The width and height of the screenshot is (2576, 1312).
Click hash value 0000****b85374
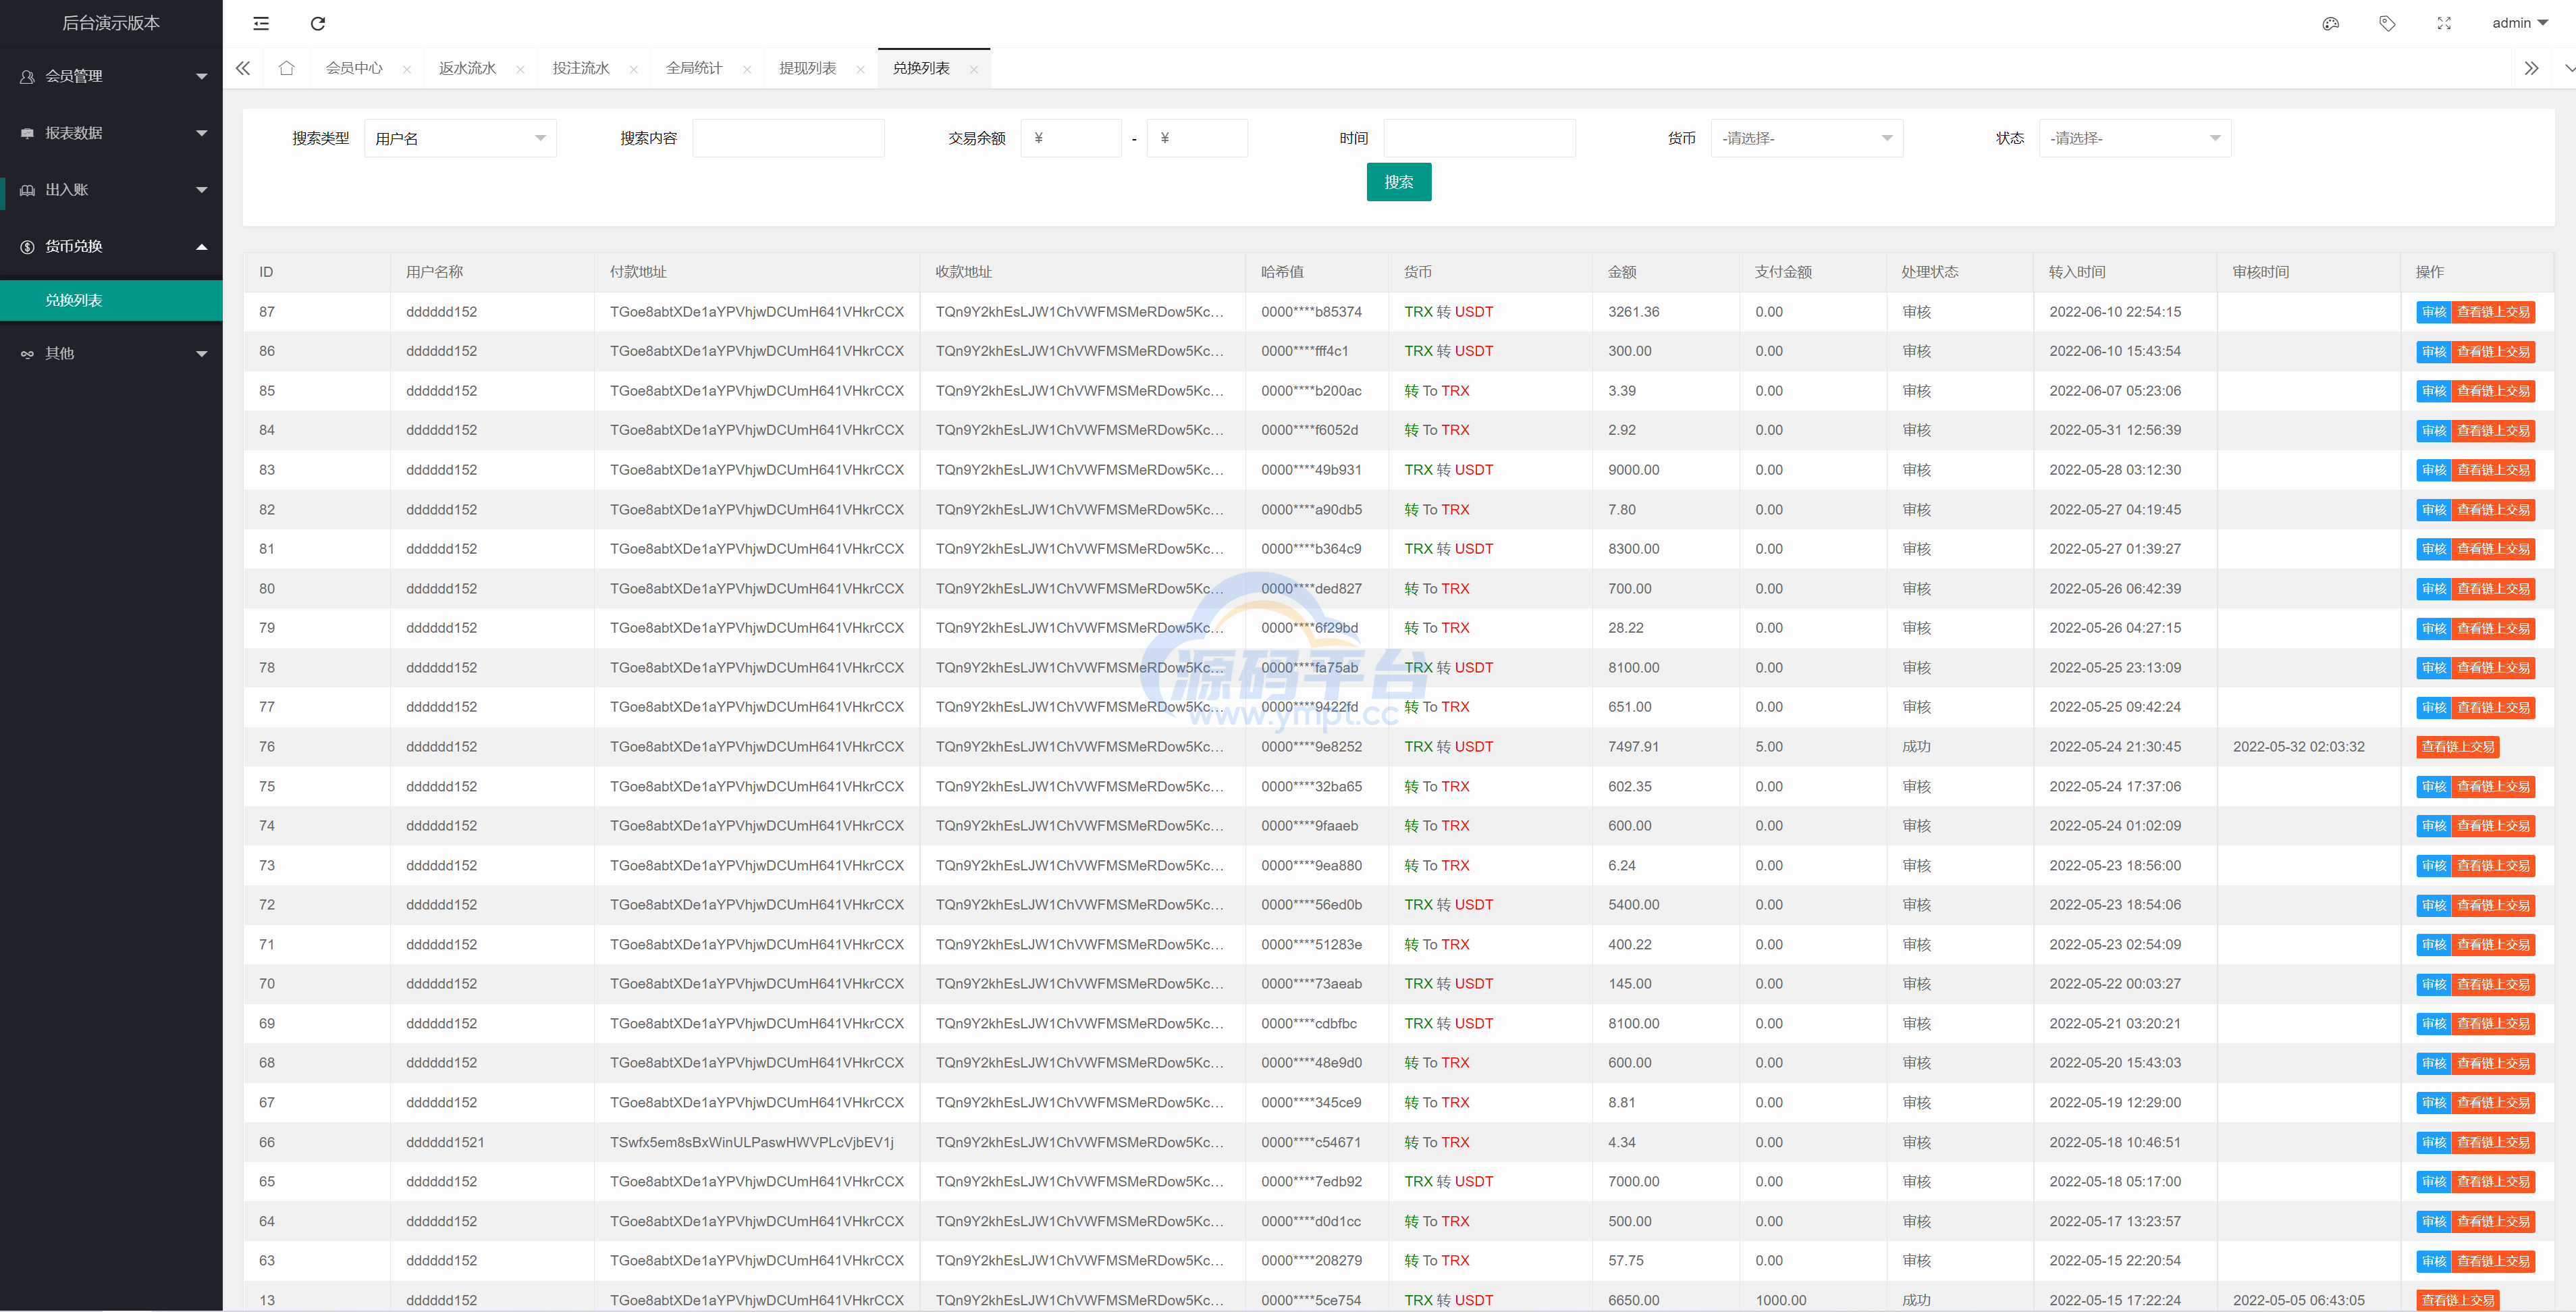(1311, 312)
